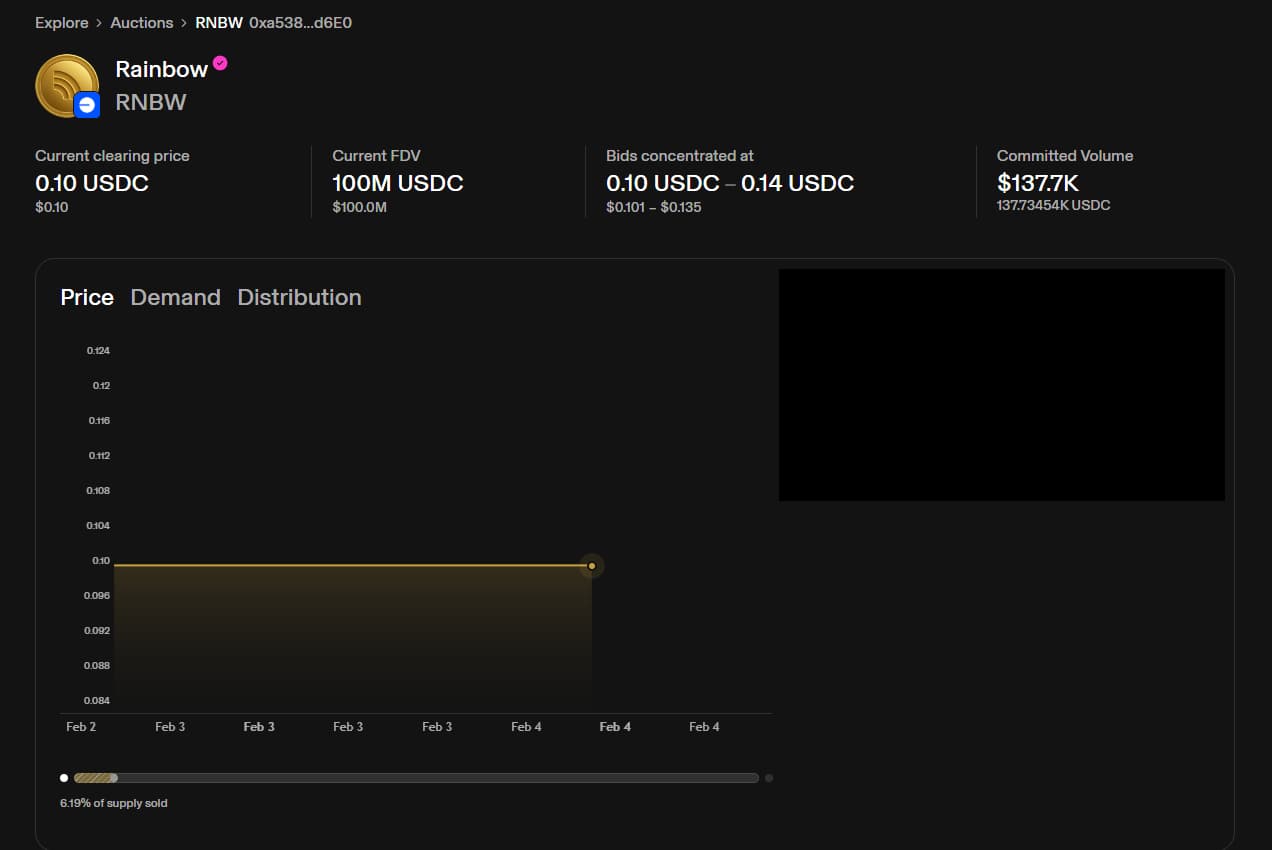This screenshot has height=850, width=1272.
Task: Navigate to Auctions in the breadcrumb
Action: pyautogui.click(x=141, y=23)
